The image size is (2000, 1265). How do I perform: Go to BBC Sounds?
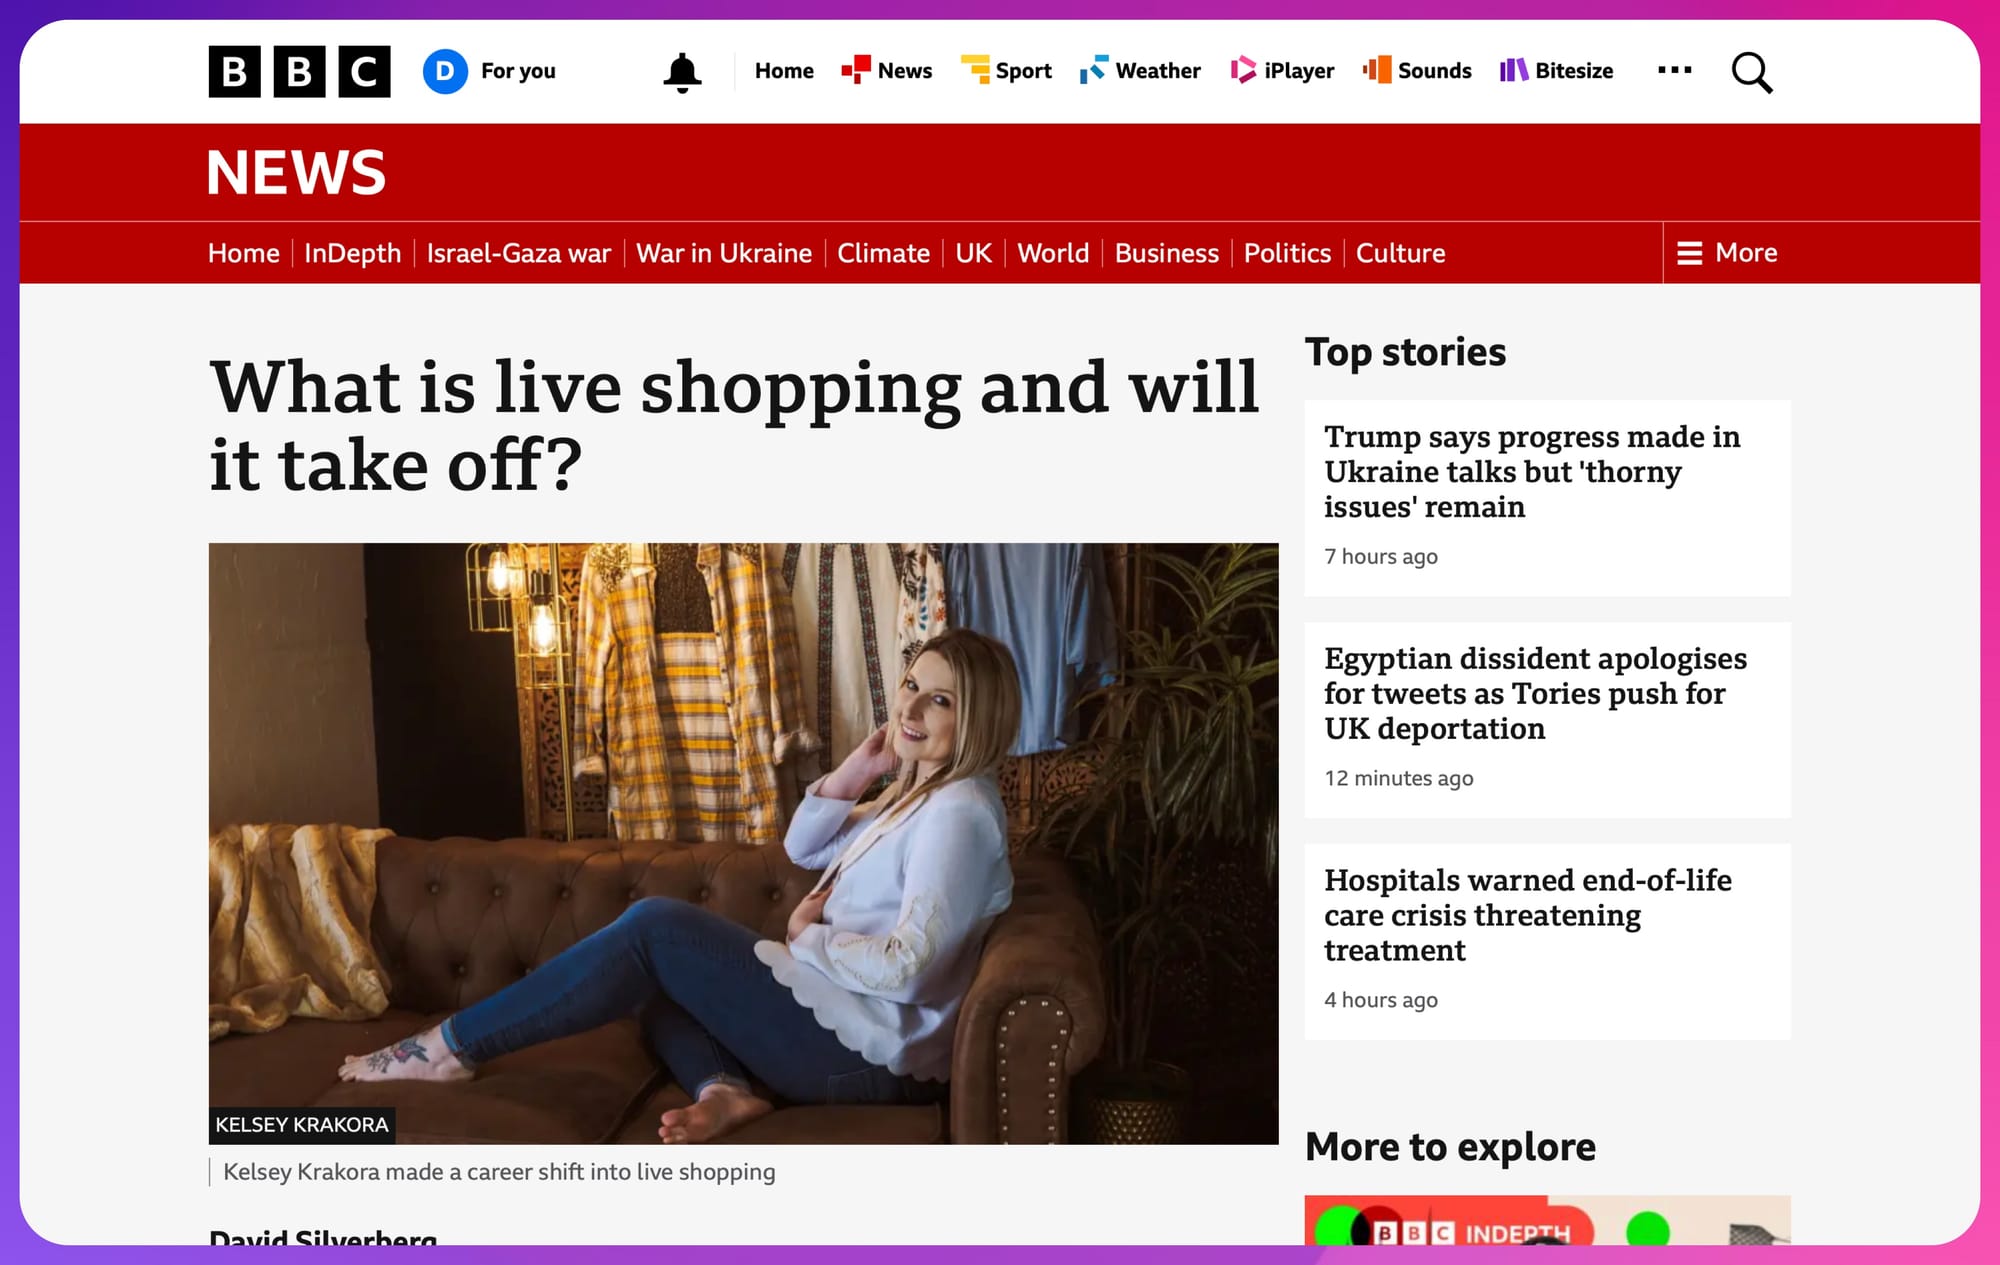click(1417, 70)
